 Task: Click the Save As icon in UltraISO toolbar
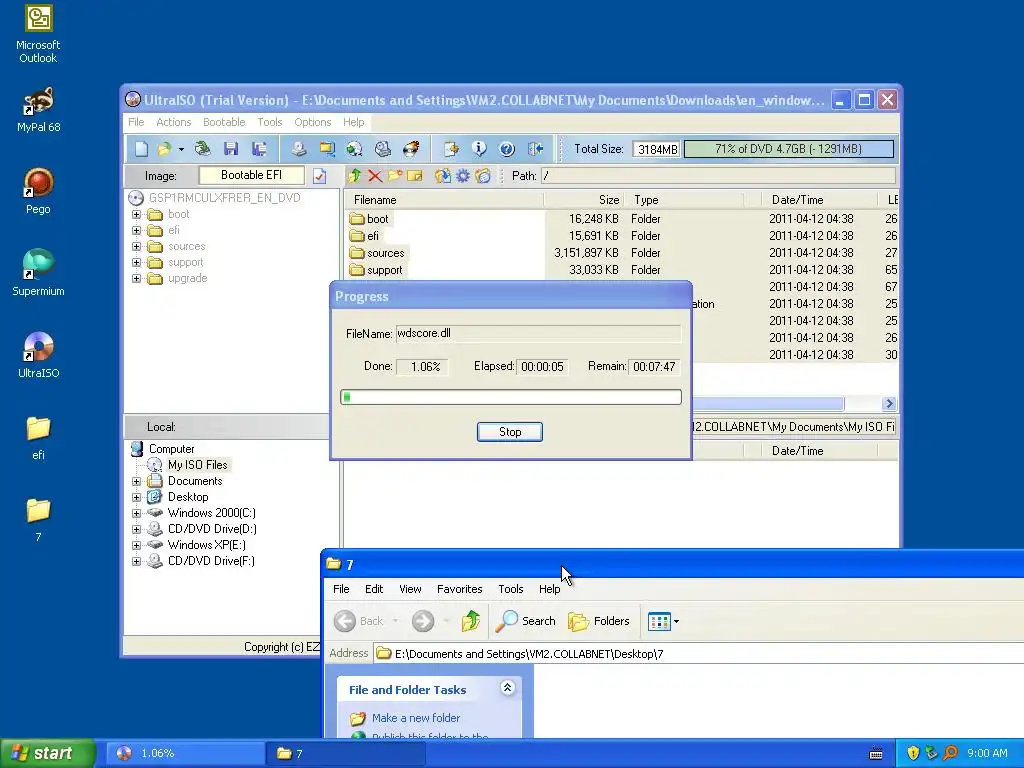[x=259, y=149]
